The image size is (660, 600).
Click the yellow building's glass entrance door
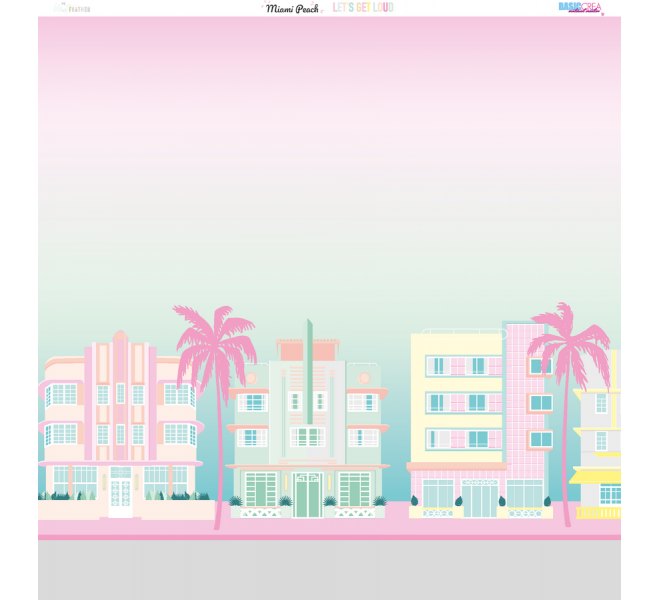pyautogui.click(x=479, y=497)
